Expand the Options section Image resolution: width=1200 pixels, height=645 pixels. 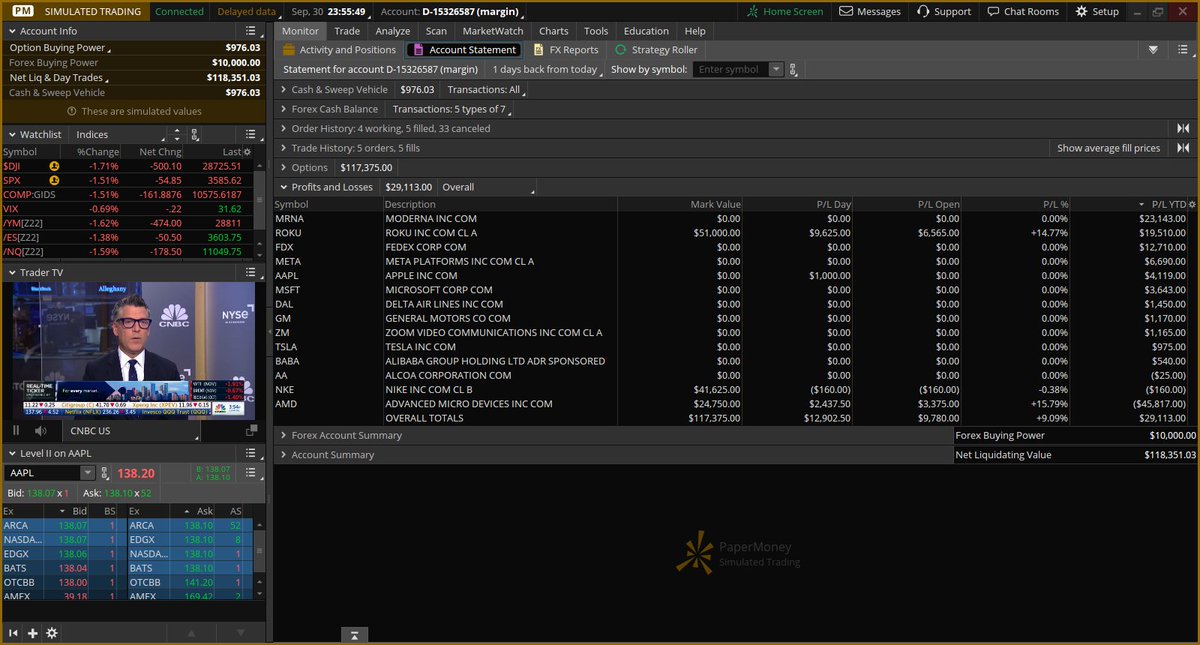click(x=283, y=167)
